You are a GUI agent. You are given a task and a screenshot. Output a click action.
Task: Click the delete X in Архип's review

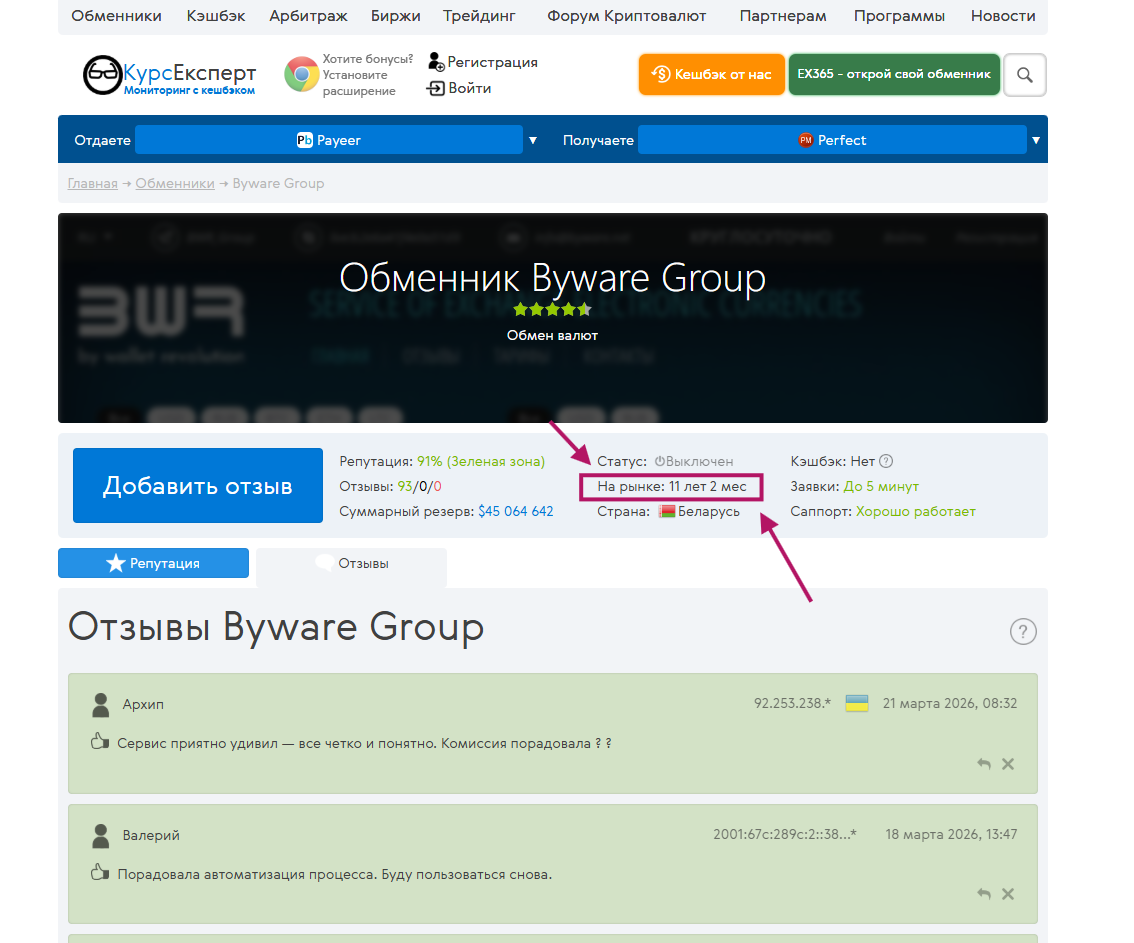tap(1007, 764)
